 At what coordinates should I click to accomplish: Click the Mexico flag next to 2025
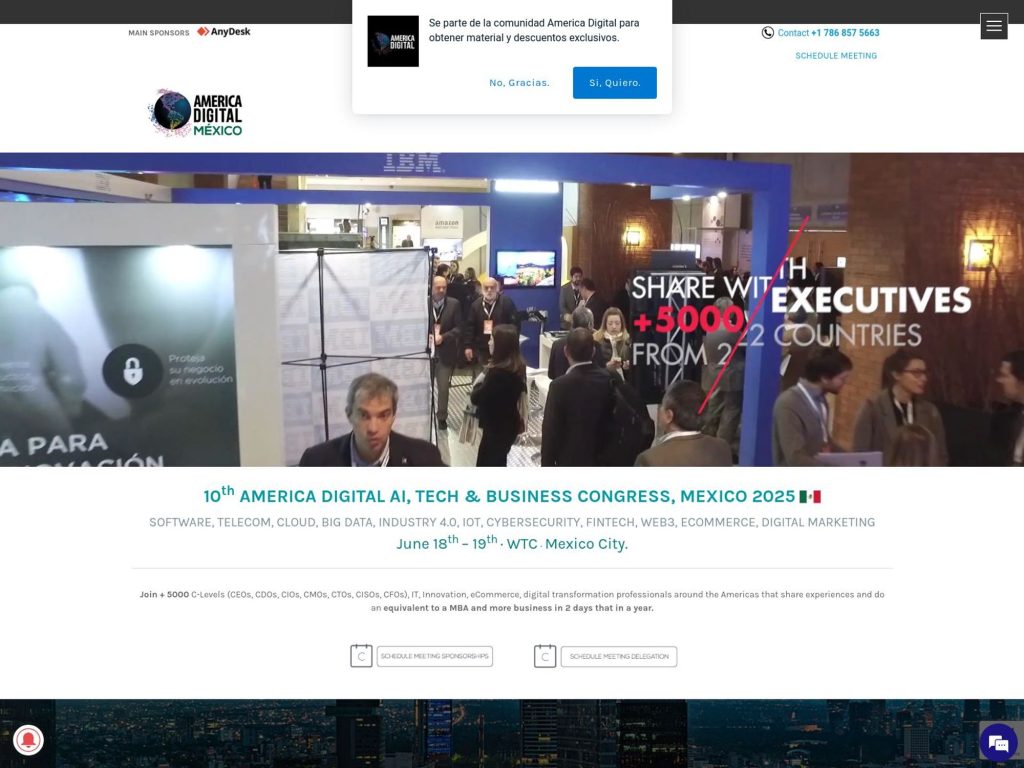pyautogui.click(x=811, y=494)
